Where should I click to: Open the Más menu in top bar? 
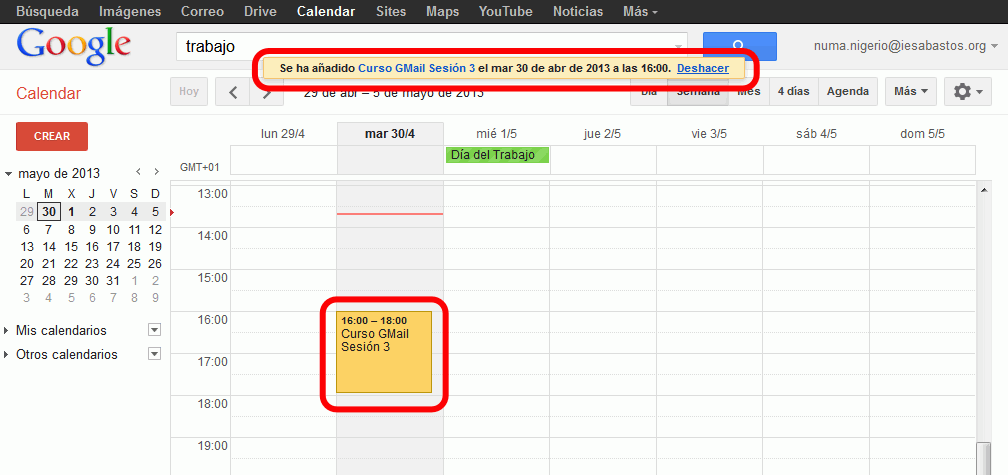pos(640,12)
